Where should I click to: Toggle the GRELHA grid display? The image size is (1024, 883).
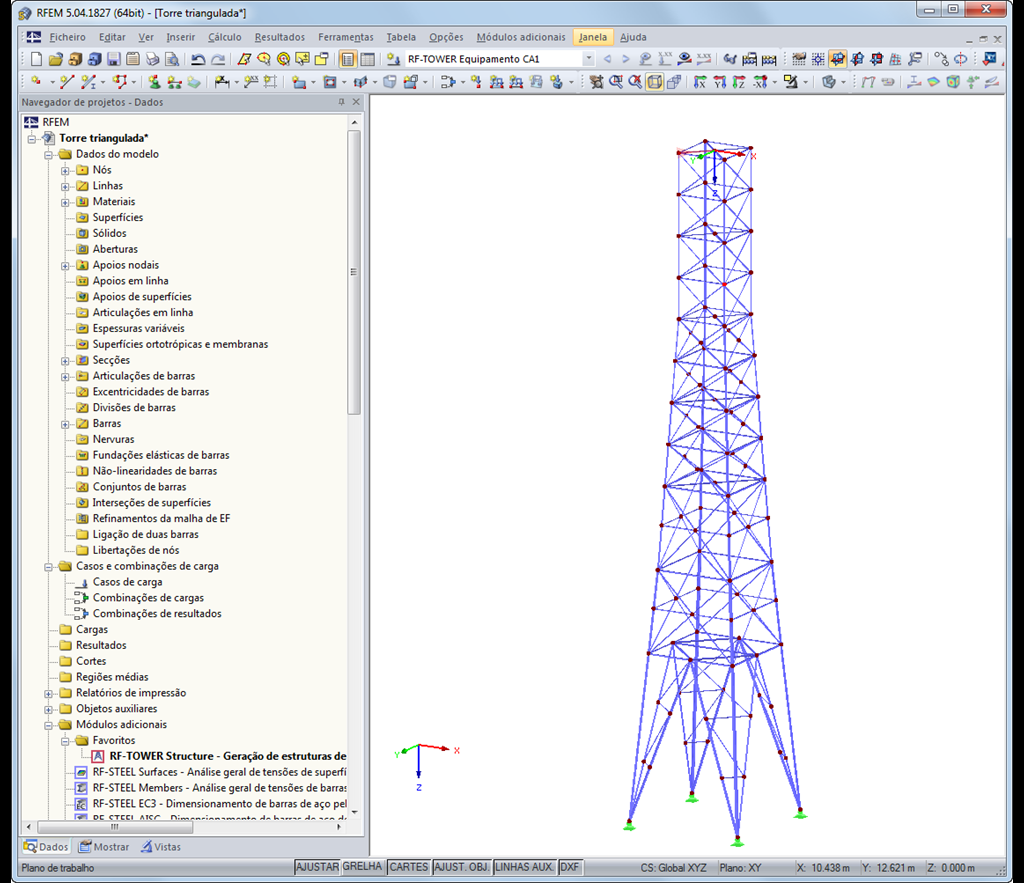pyautogui.click(x=363, y=867)
